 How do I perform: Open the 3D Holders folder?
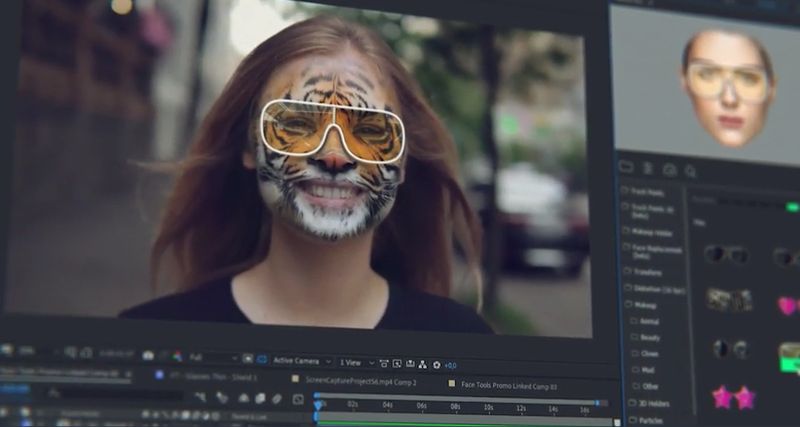click(649, 404)
